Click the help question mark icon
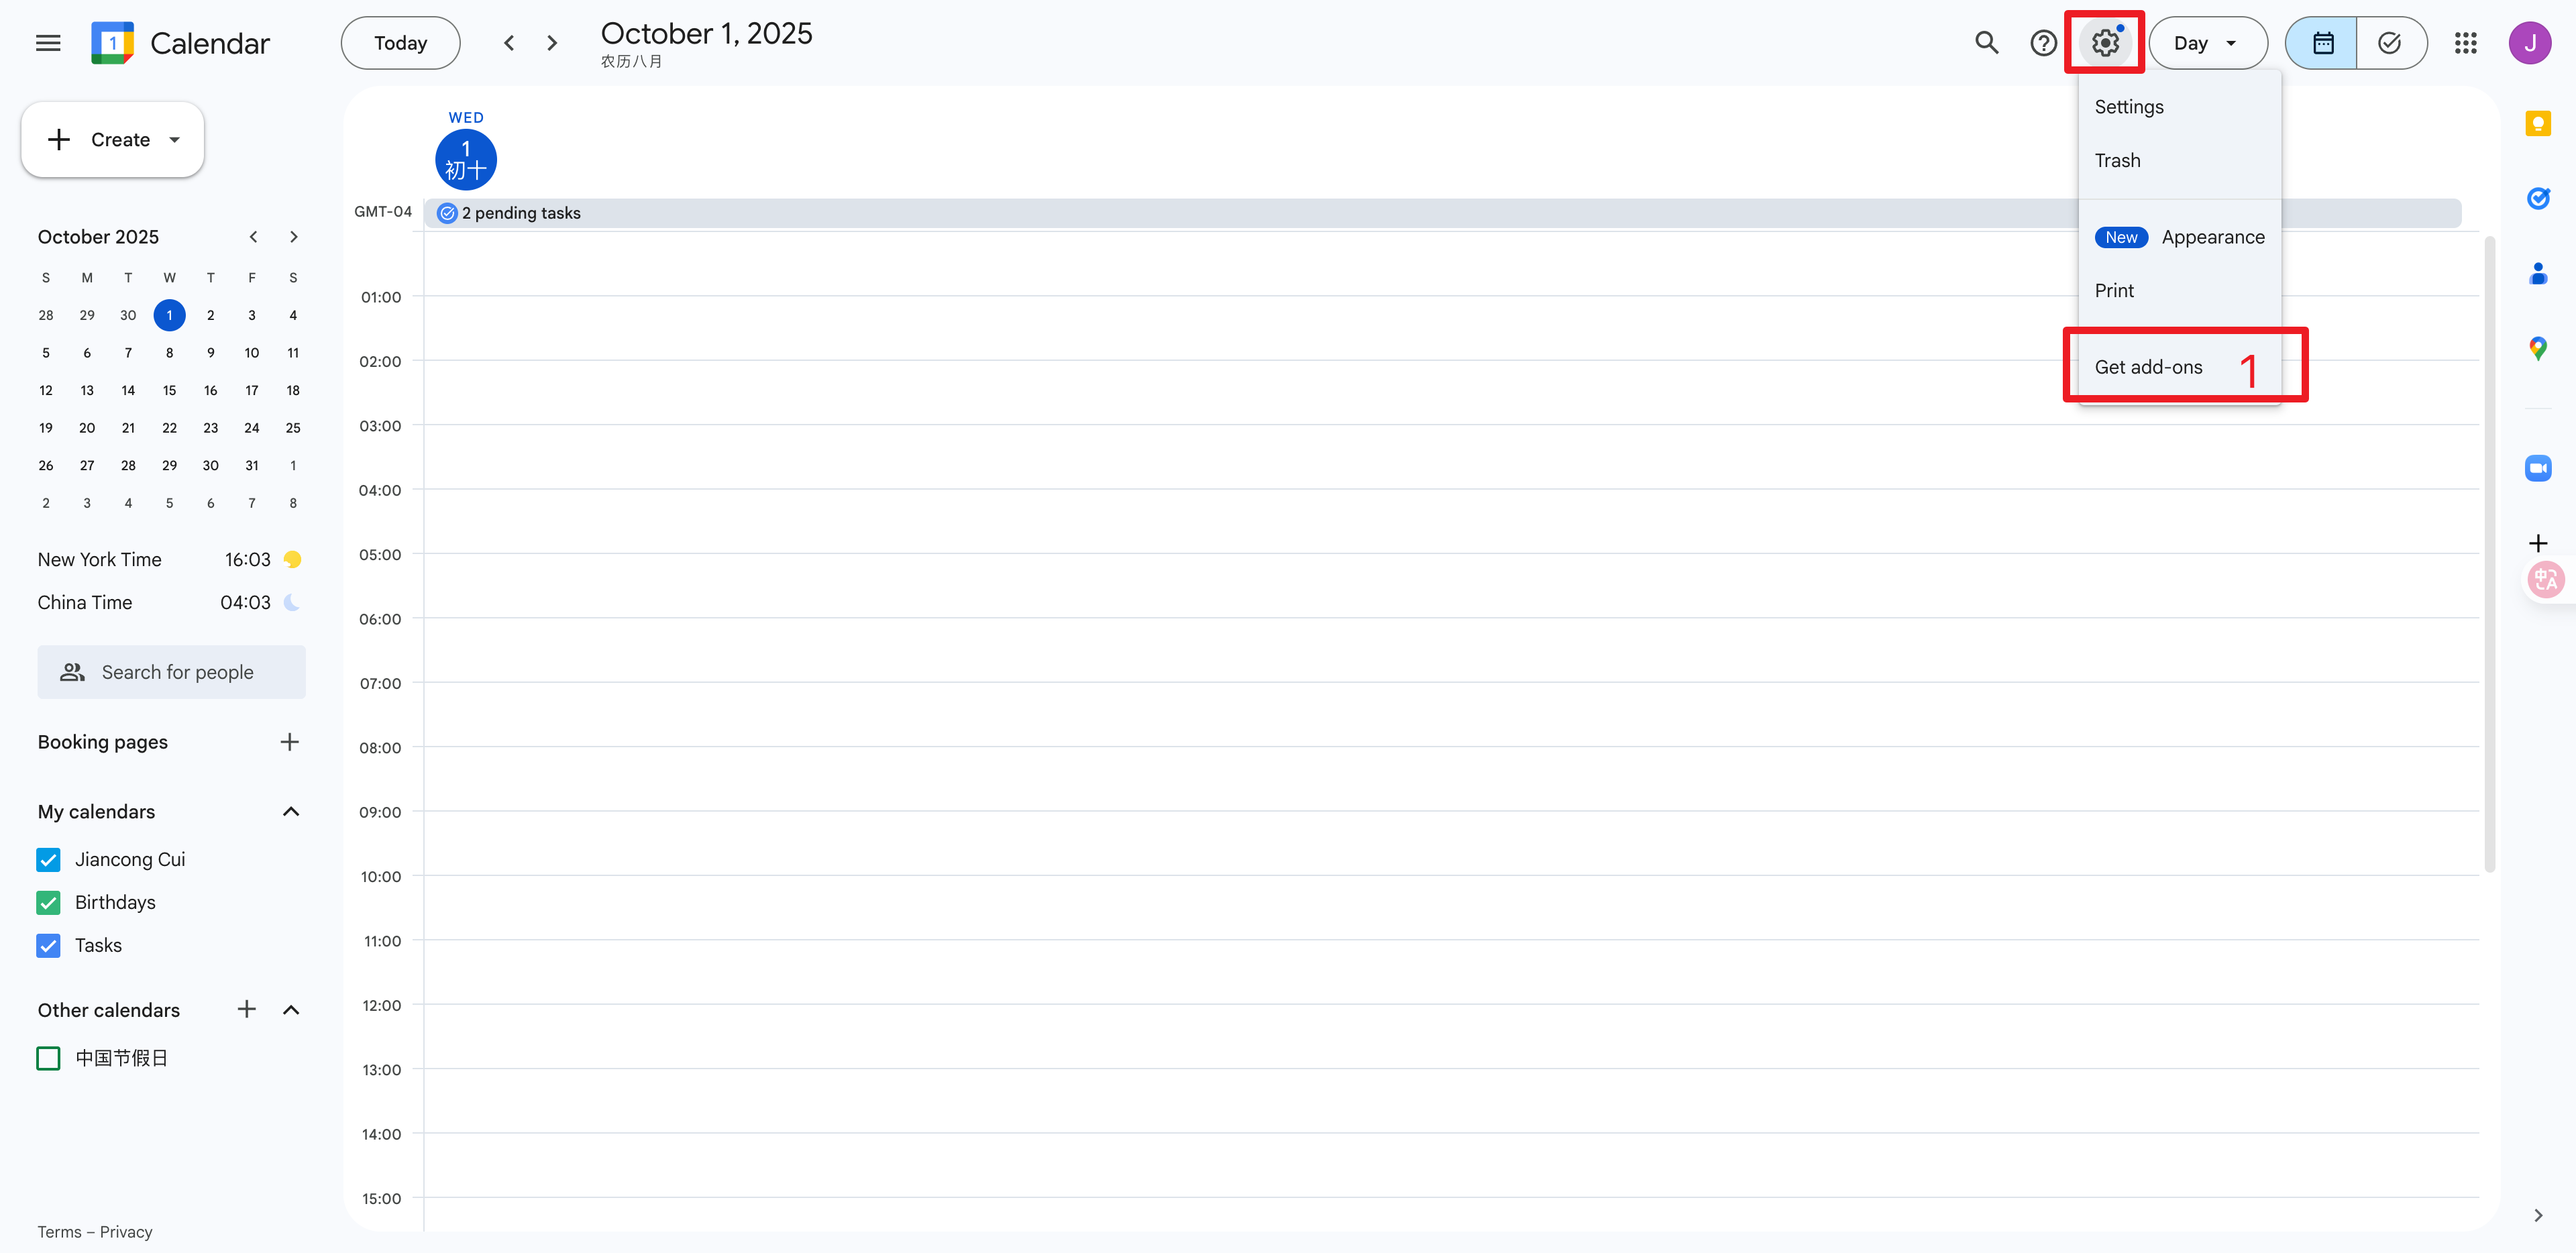This screenshot has width=2576, height=1253. pyautogui.click(x=2043, y=43)
